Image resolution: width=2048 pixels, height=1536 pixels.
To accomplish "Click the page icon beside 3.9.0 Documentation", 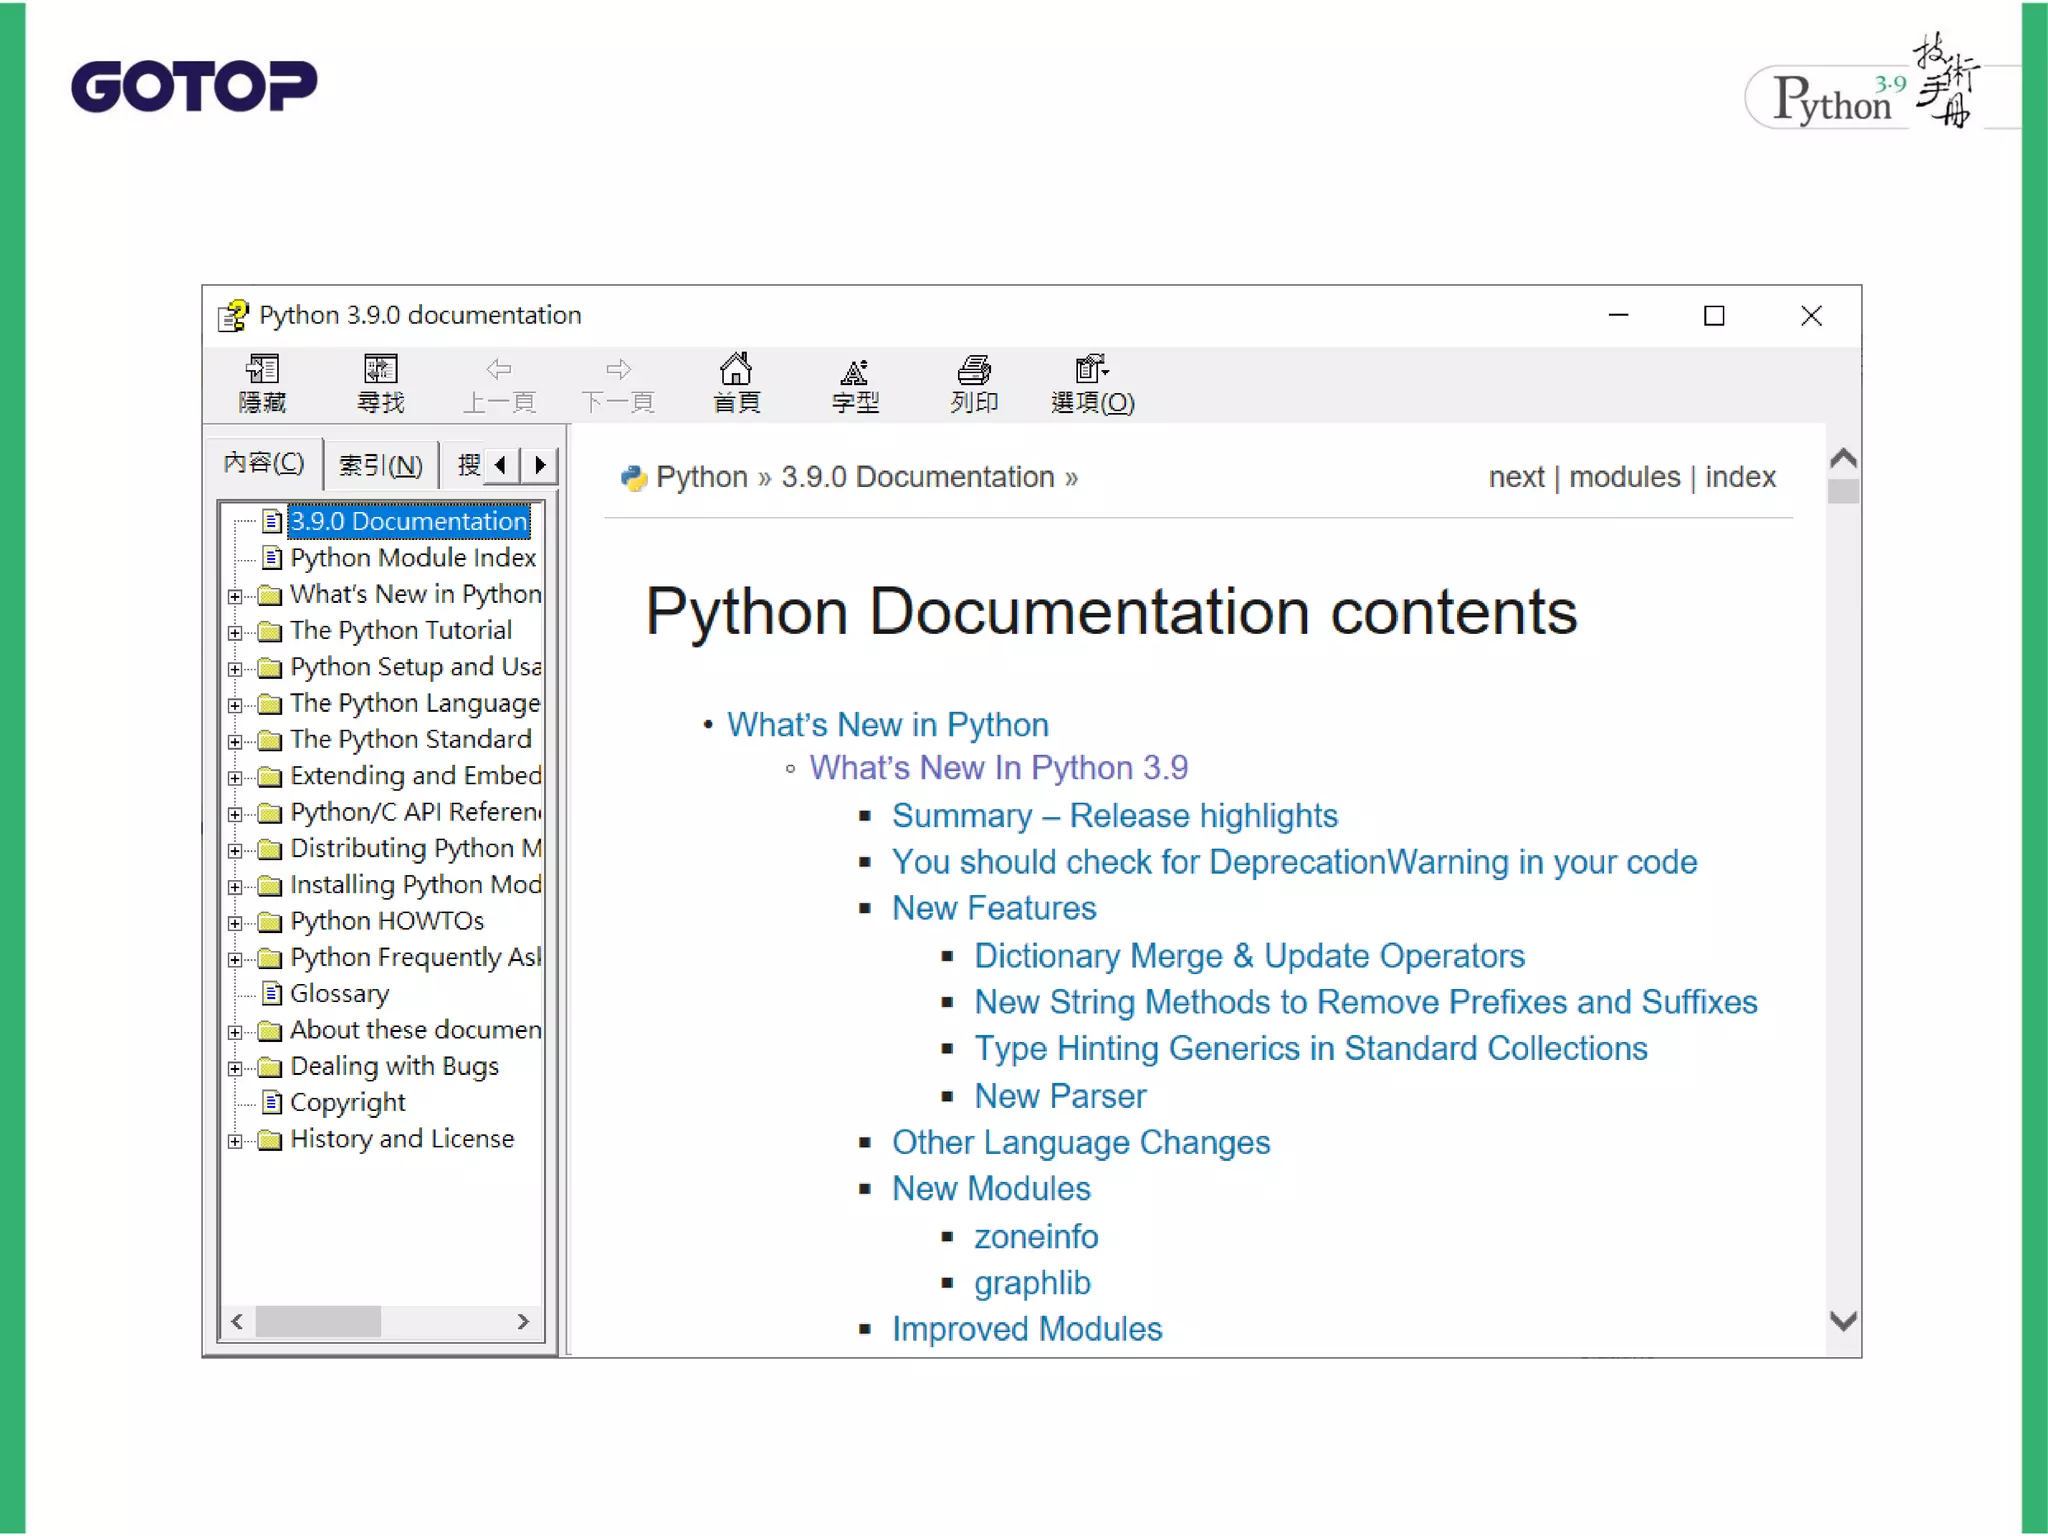I will click(x=271, y=521).
